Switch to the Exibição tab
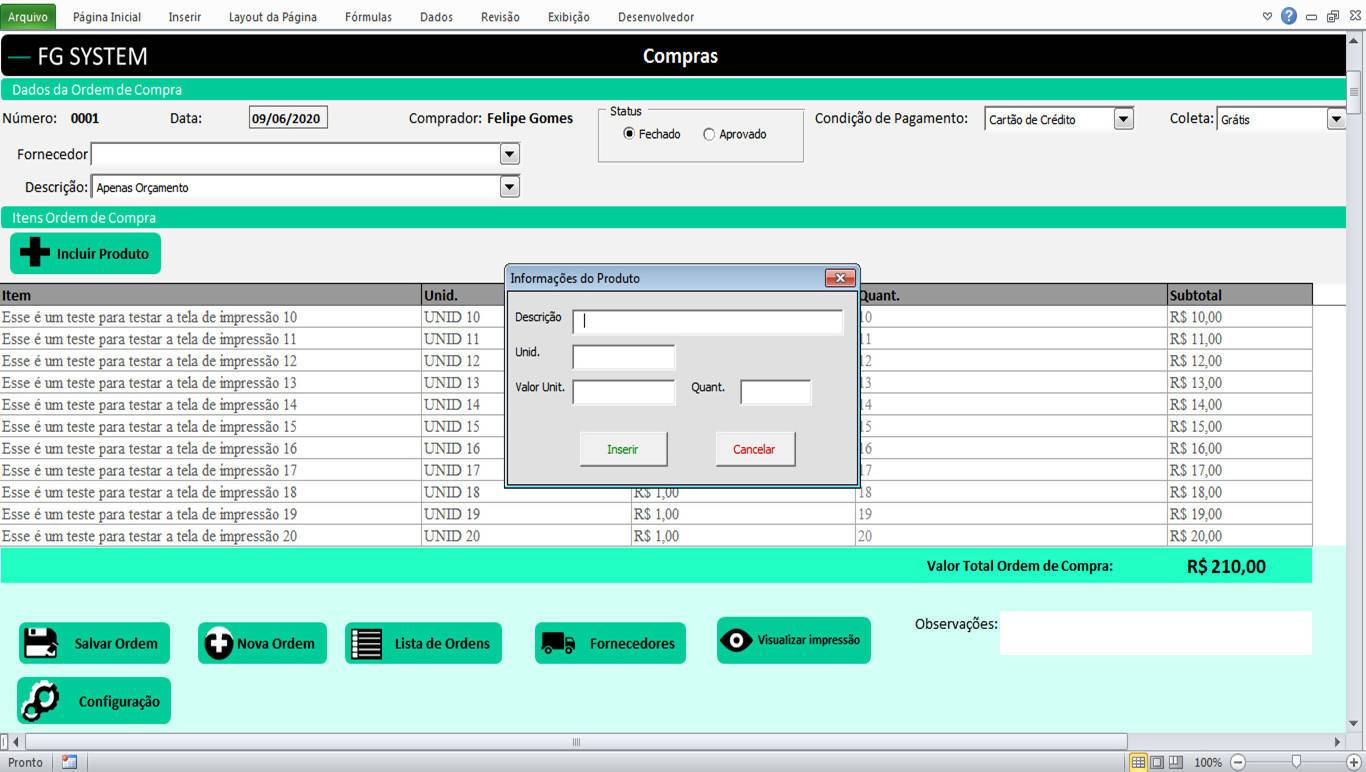The height and width of the screenshot is (772, 1366). [x=569, y=17]
